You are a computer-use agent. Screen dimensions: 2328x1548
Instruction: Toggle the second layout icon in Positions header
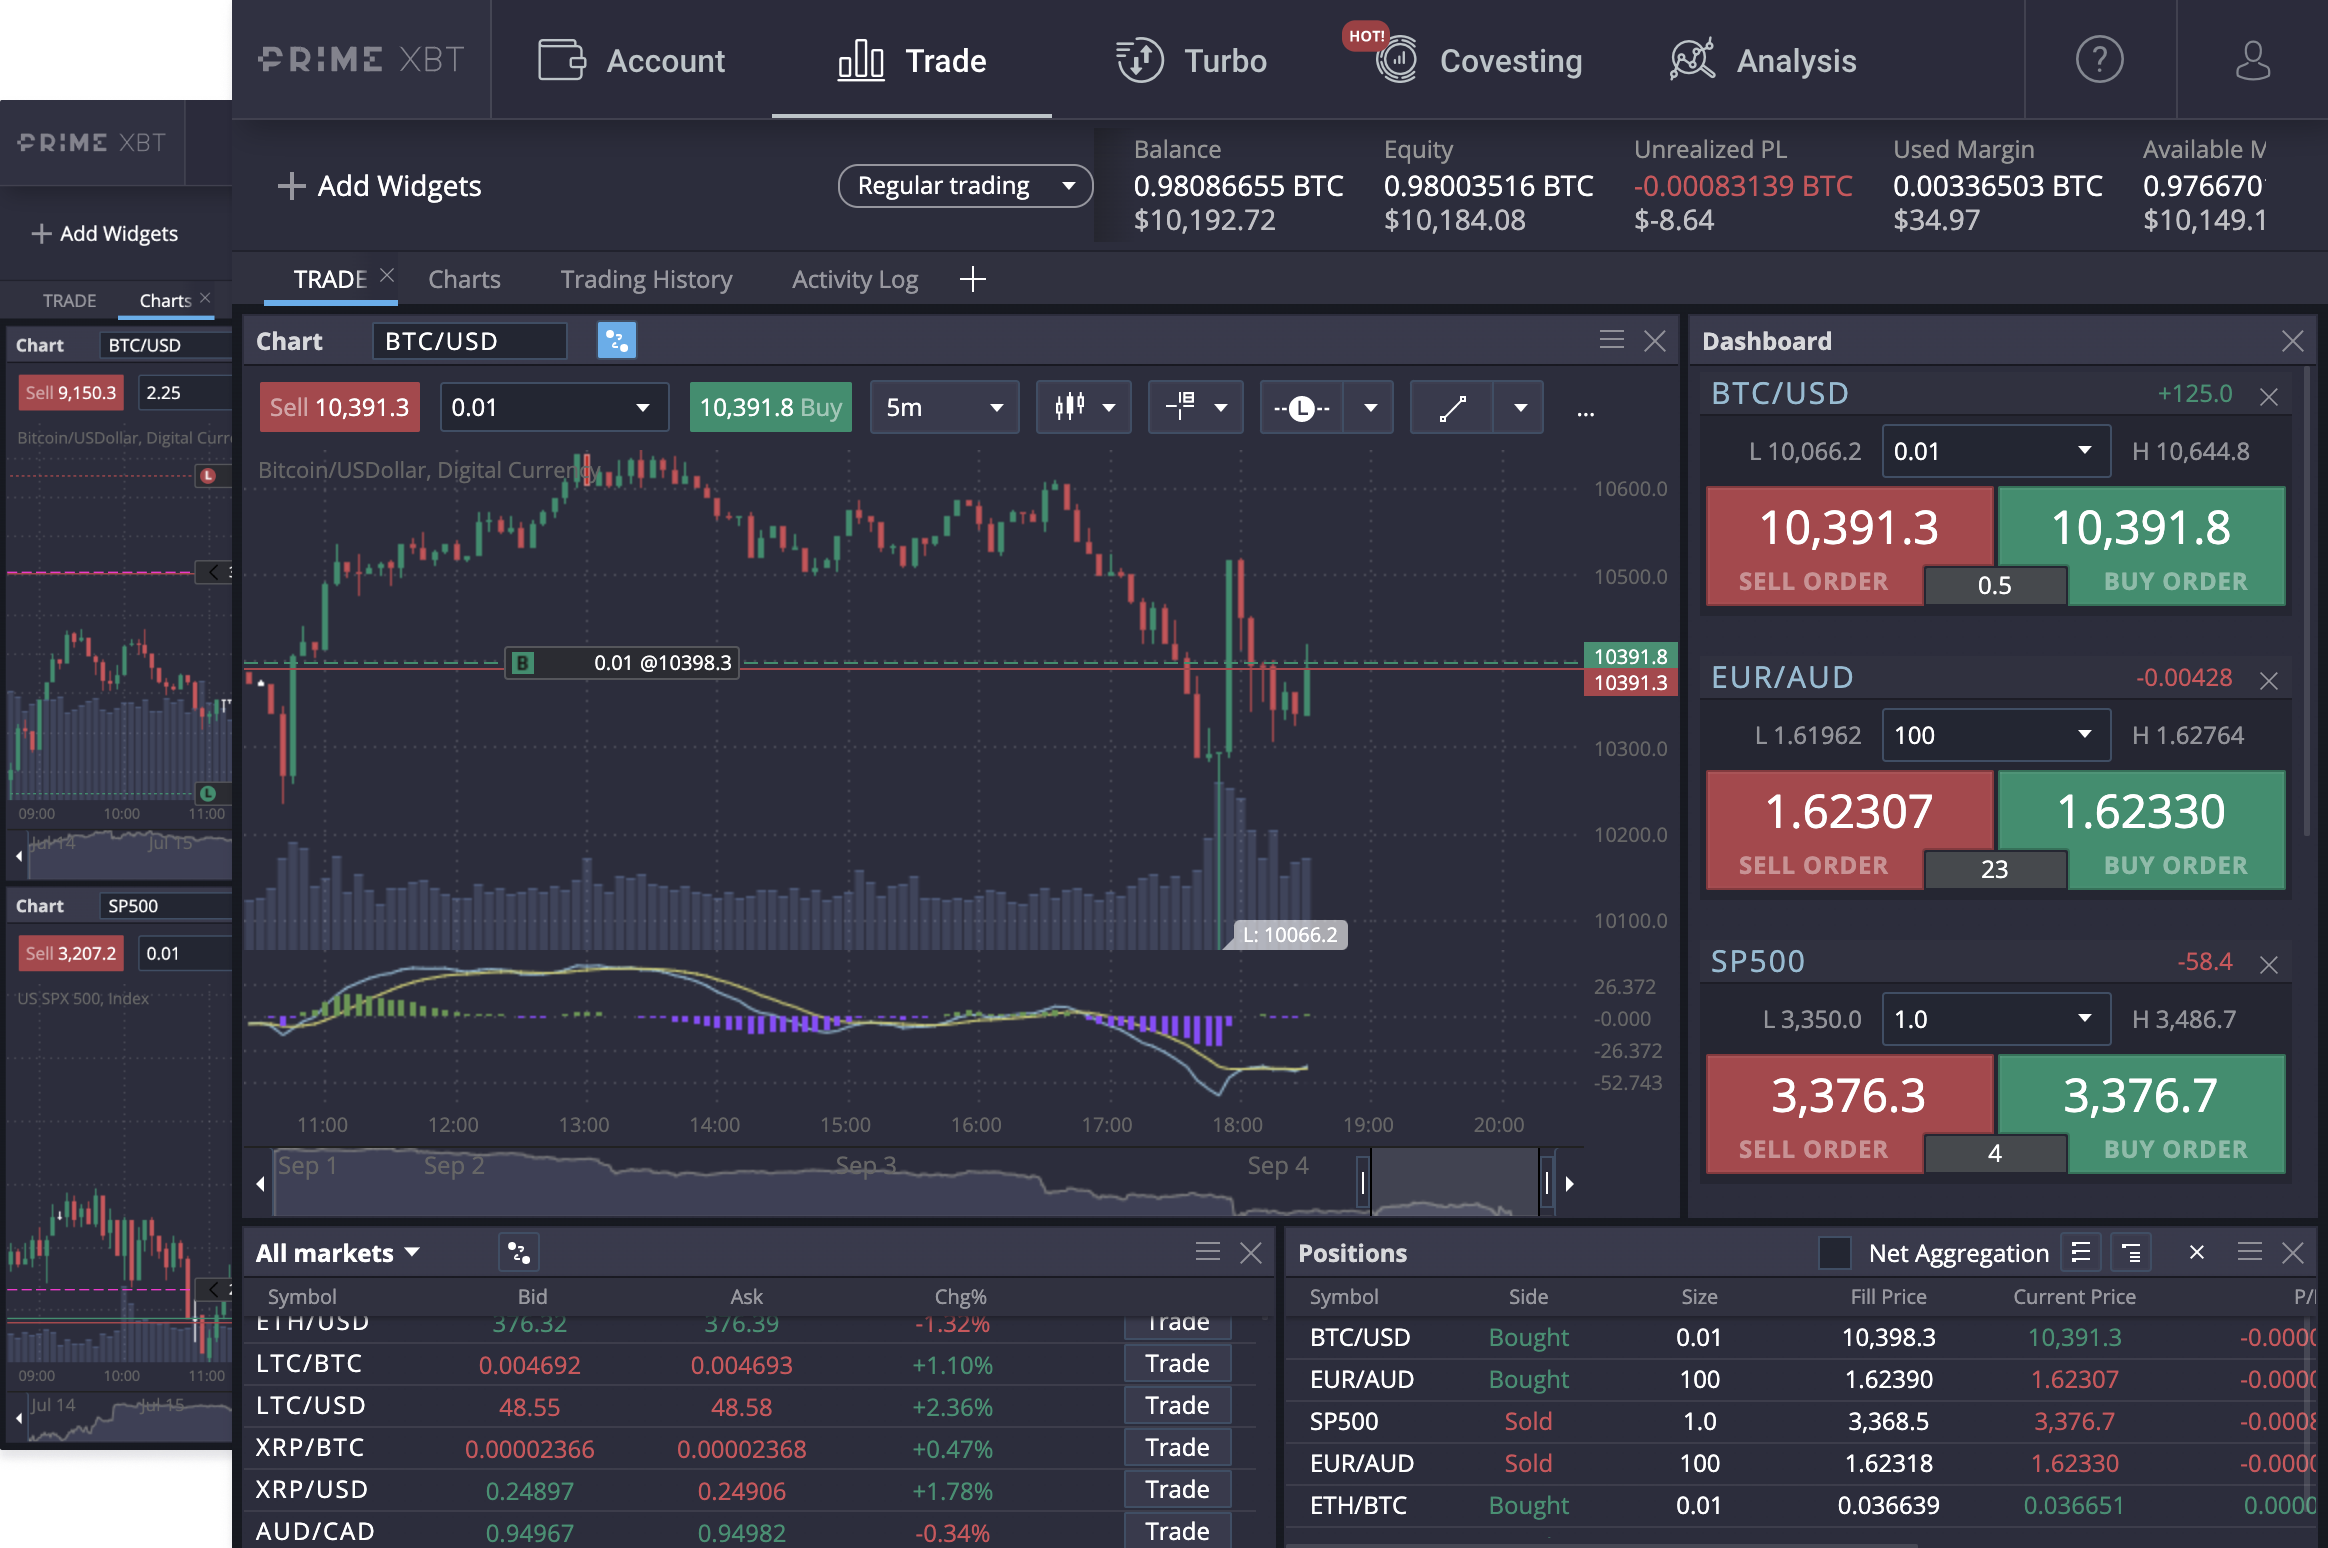(x=2131, y=1253)
